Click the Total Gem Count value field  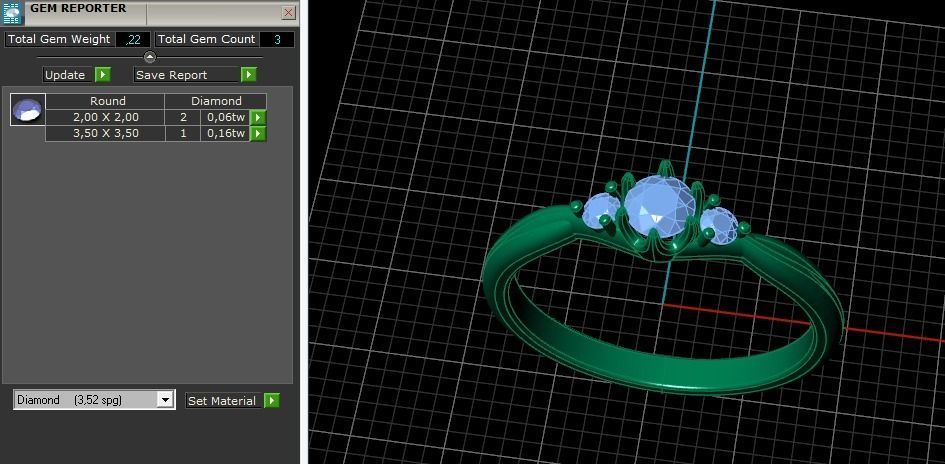277,40
